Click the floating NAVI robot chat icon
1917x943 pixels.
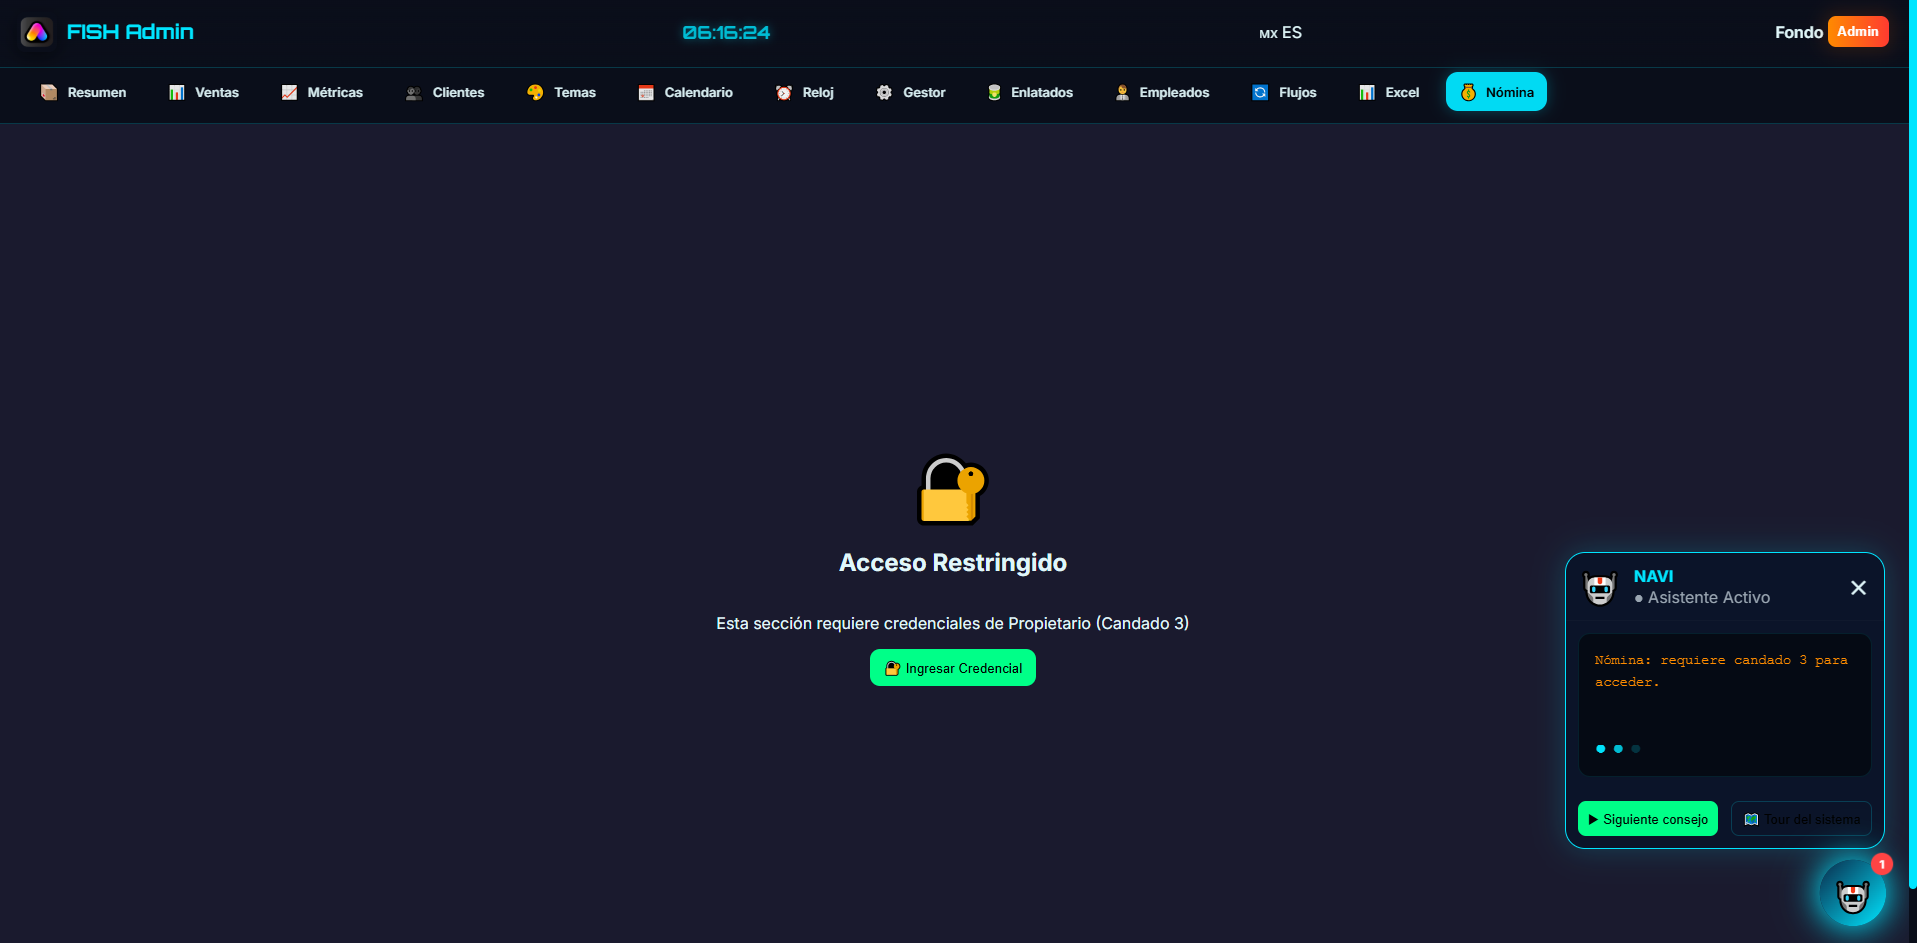[x=1852, y=894]
